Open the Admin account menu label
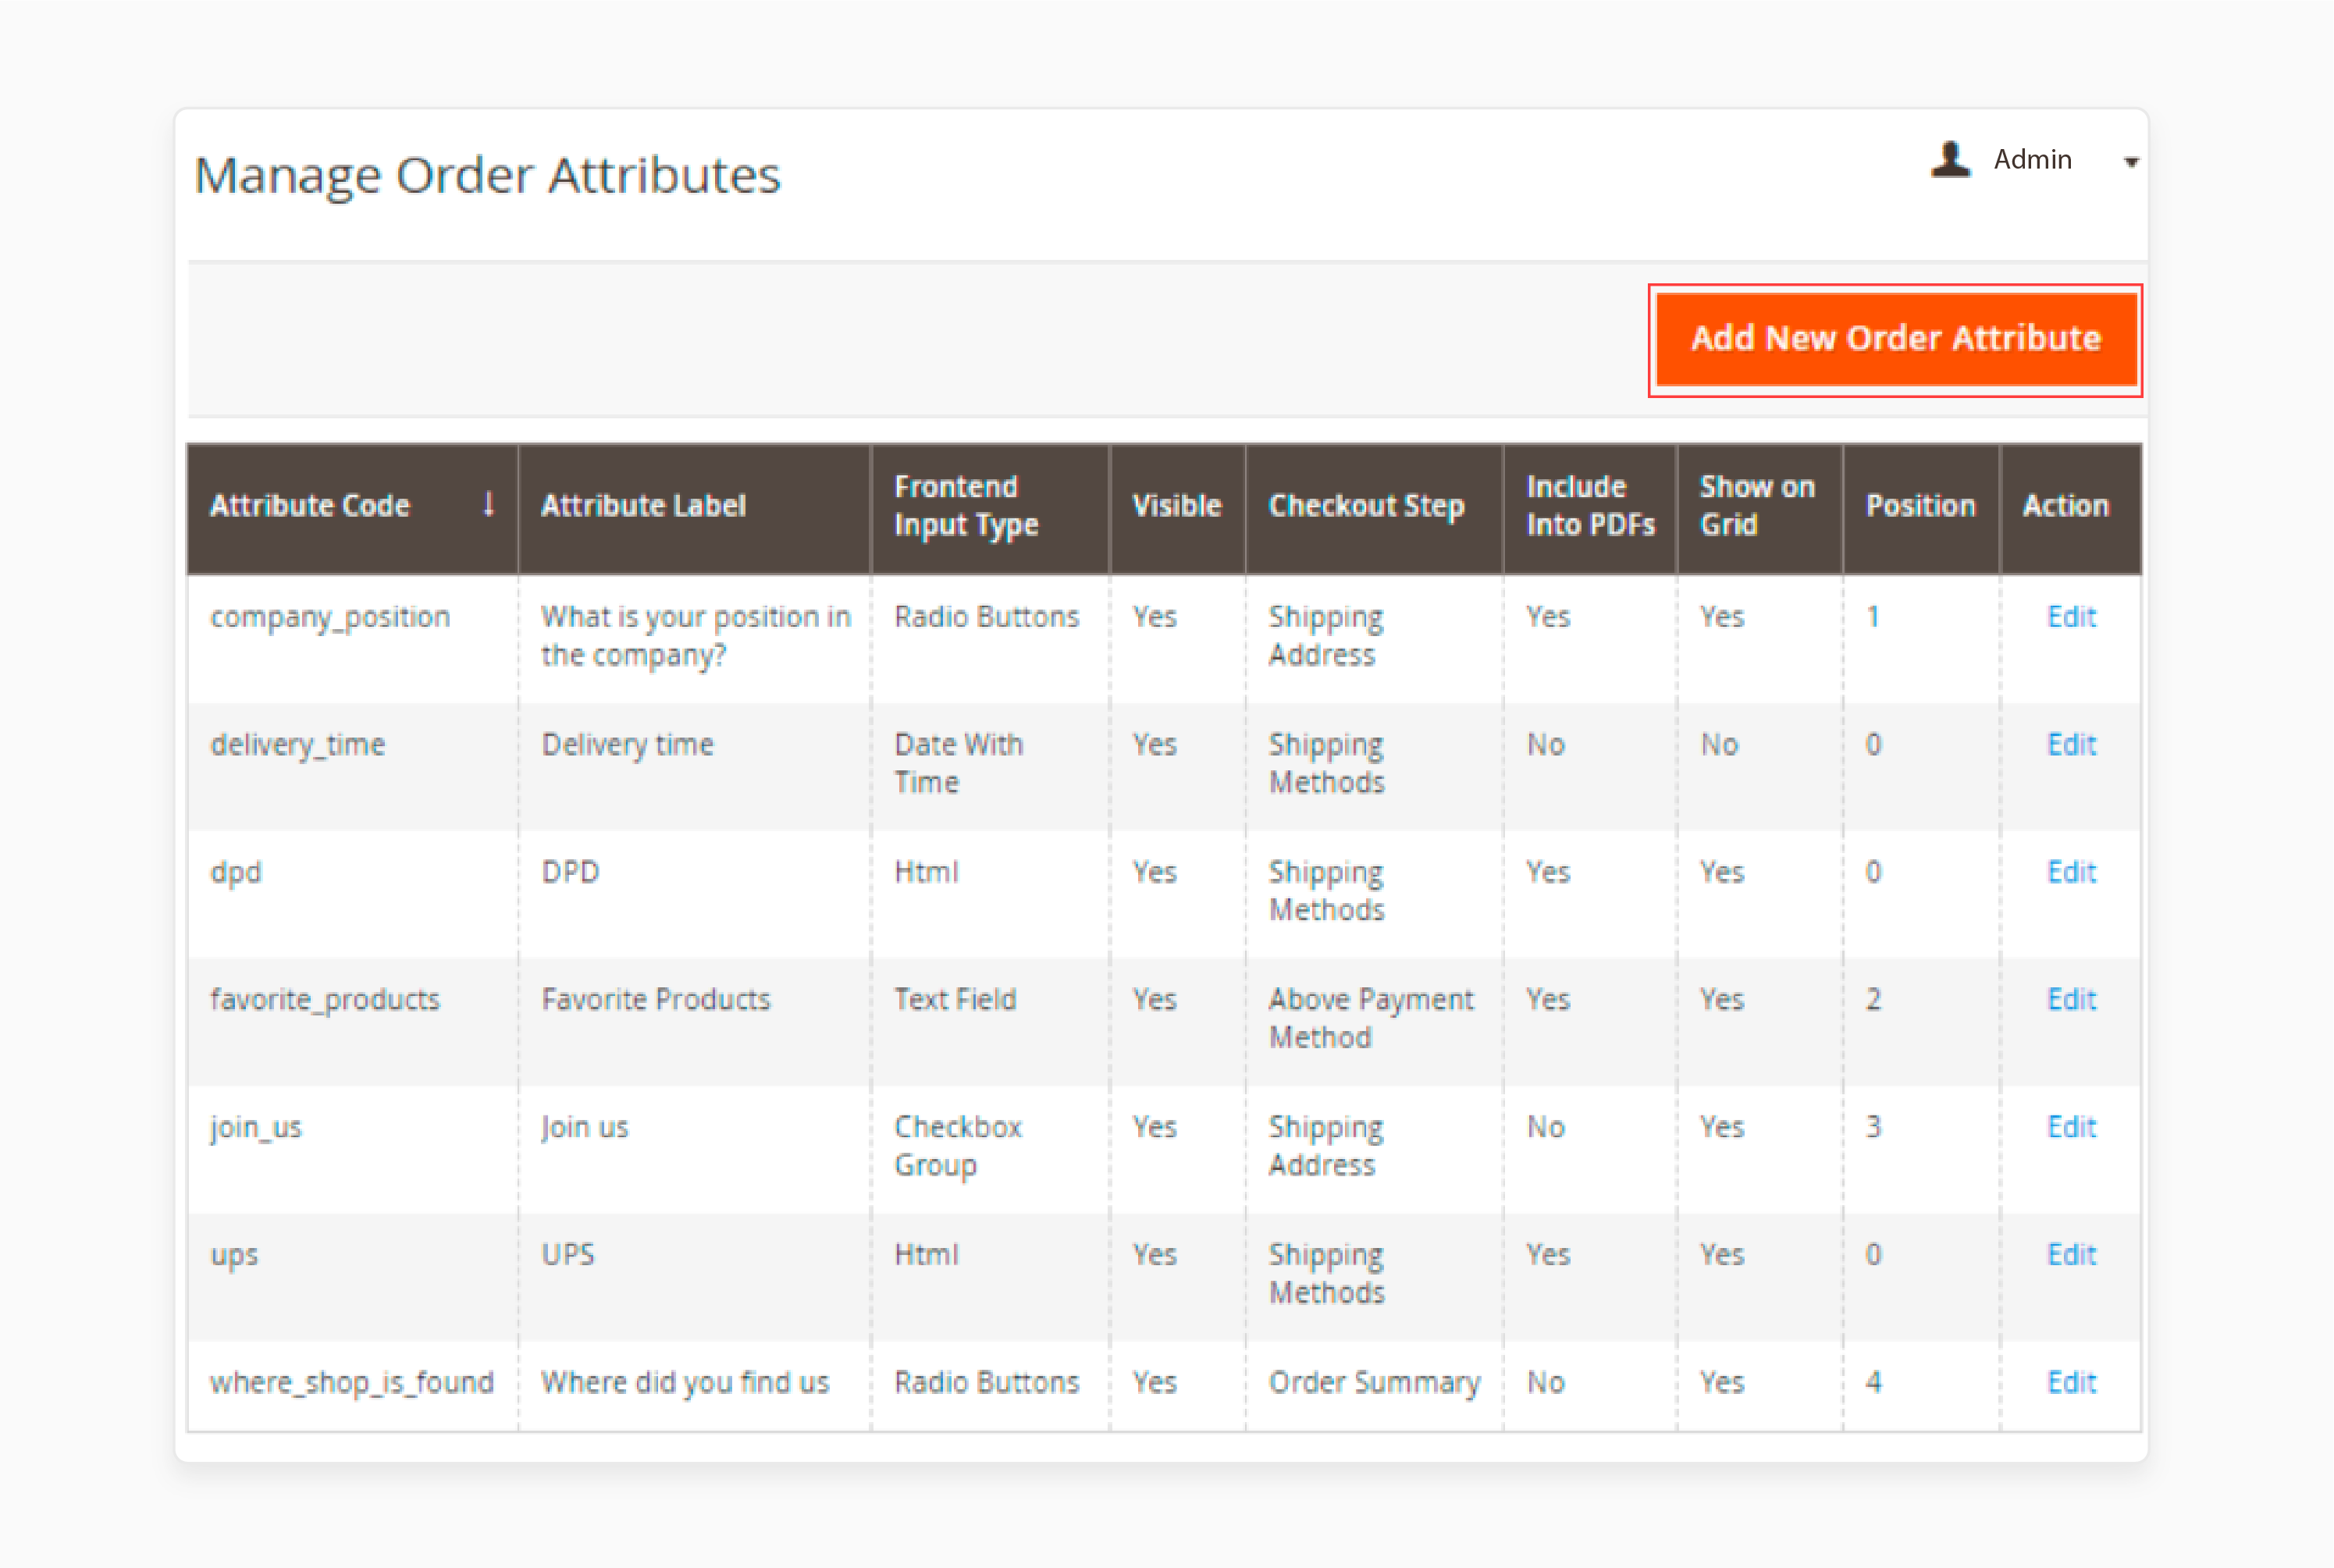 tap(2032, 160)
